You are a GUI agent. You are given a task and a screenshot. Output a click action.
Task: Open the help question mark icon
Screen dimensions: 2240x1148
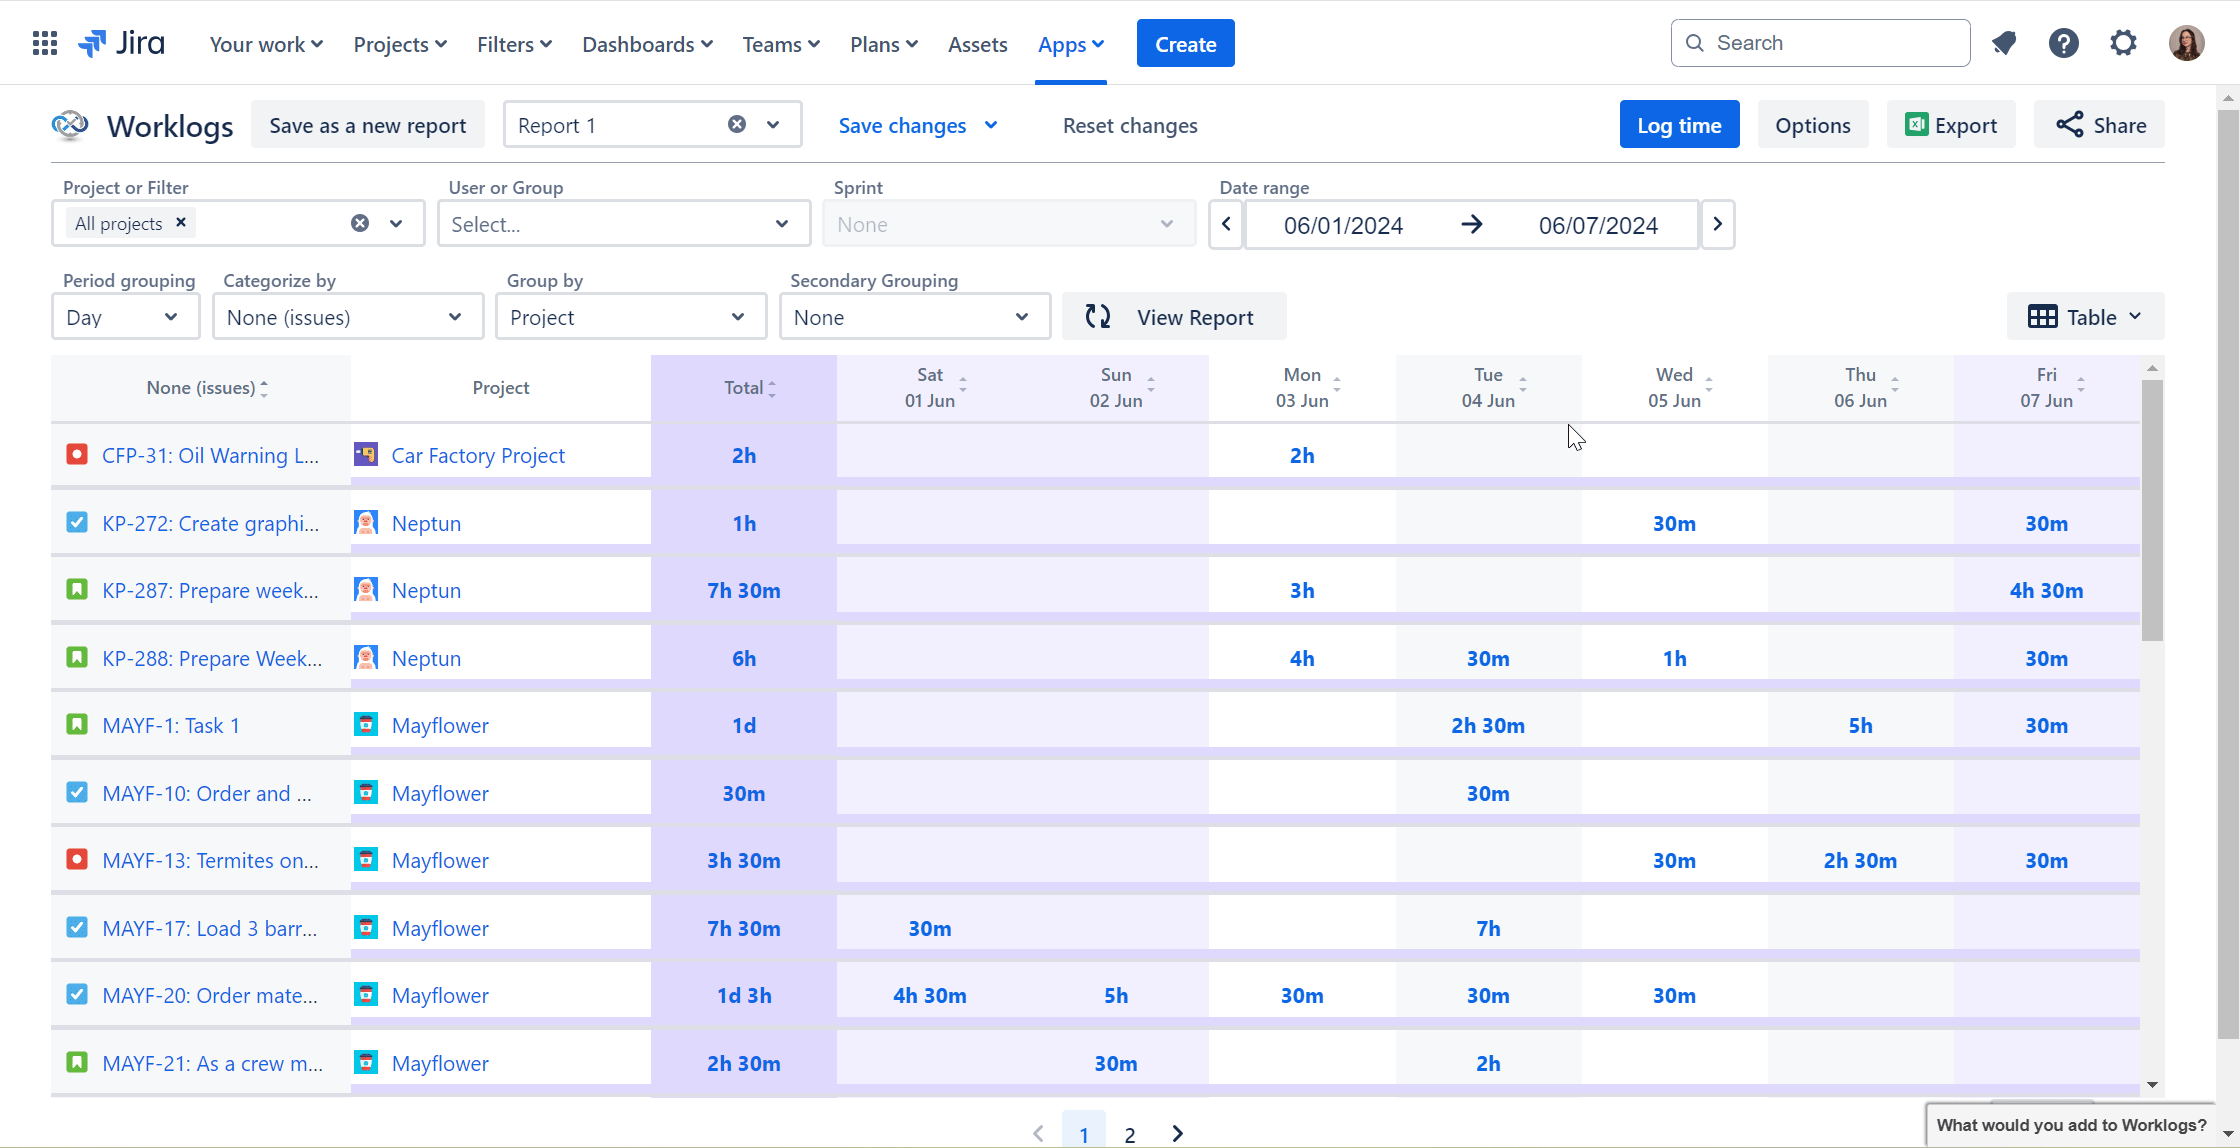[x=2063, y=43]
